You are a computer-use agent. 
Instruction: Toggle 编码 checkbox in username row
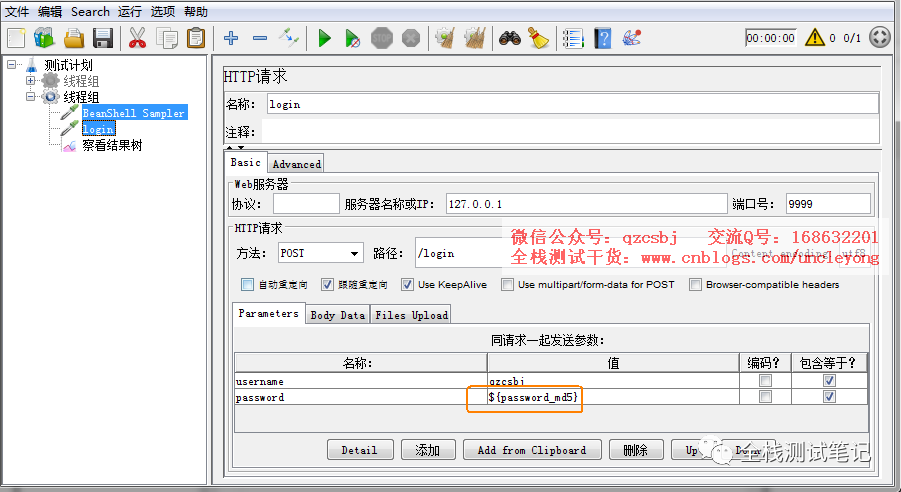tap(765, 380)
